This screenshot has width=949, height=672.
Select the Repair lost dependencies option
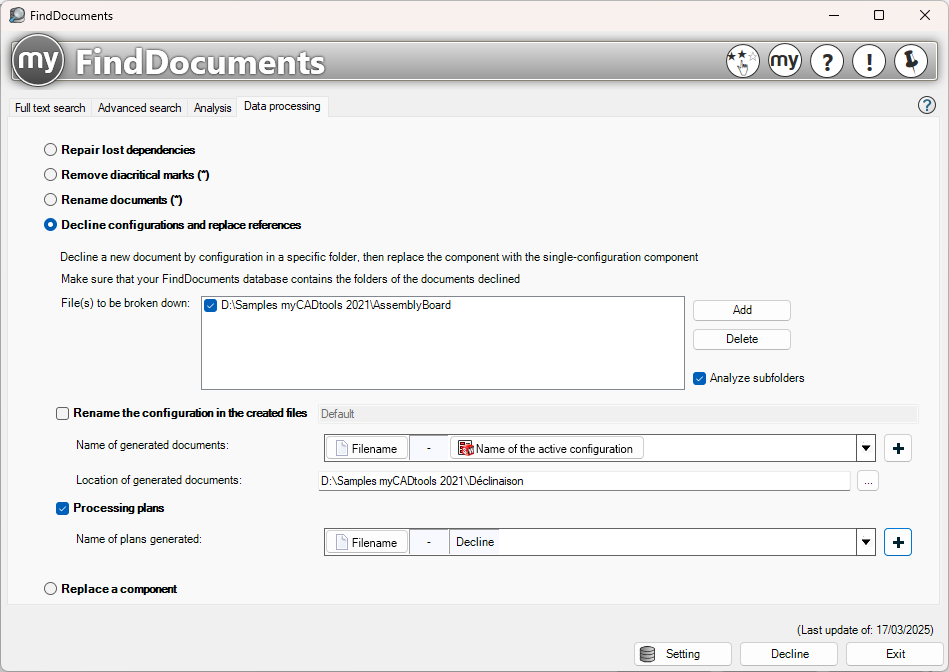click(51, 150)
